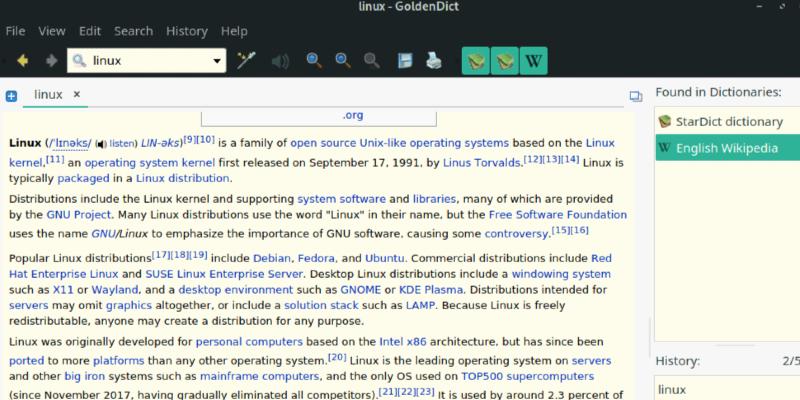The image size is (800, 400).
Task: Add a new tab with plus button
Action: [x=11, y=96]
